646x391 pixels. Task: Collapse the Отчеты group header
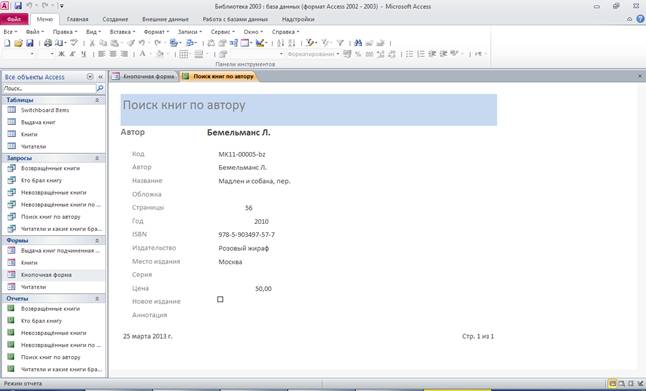97,298
